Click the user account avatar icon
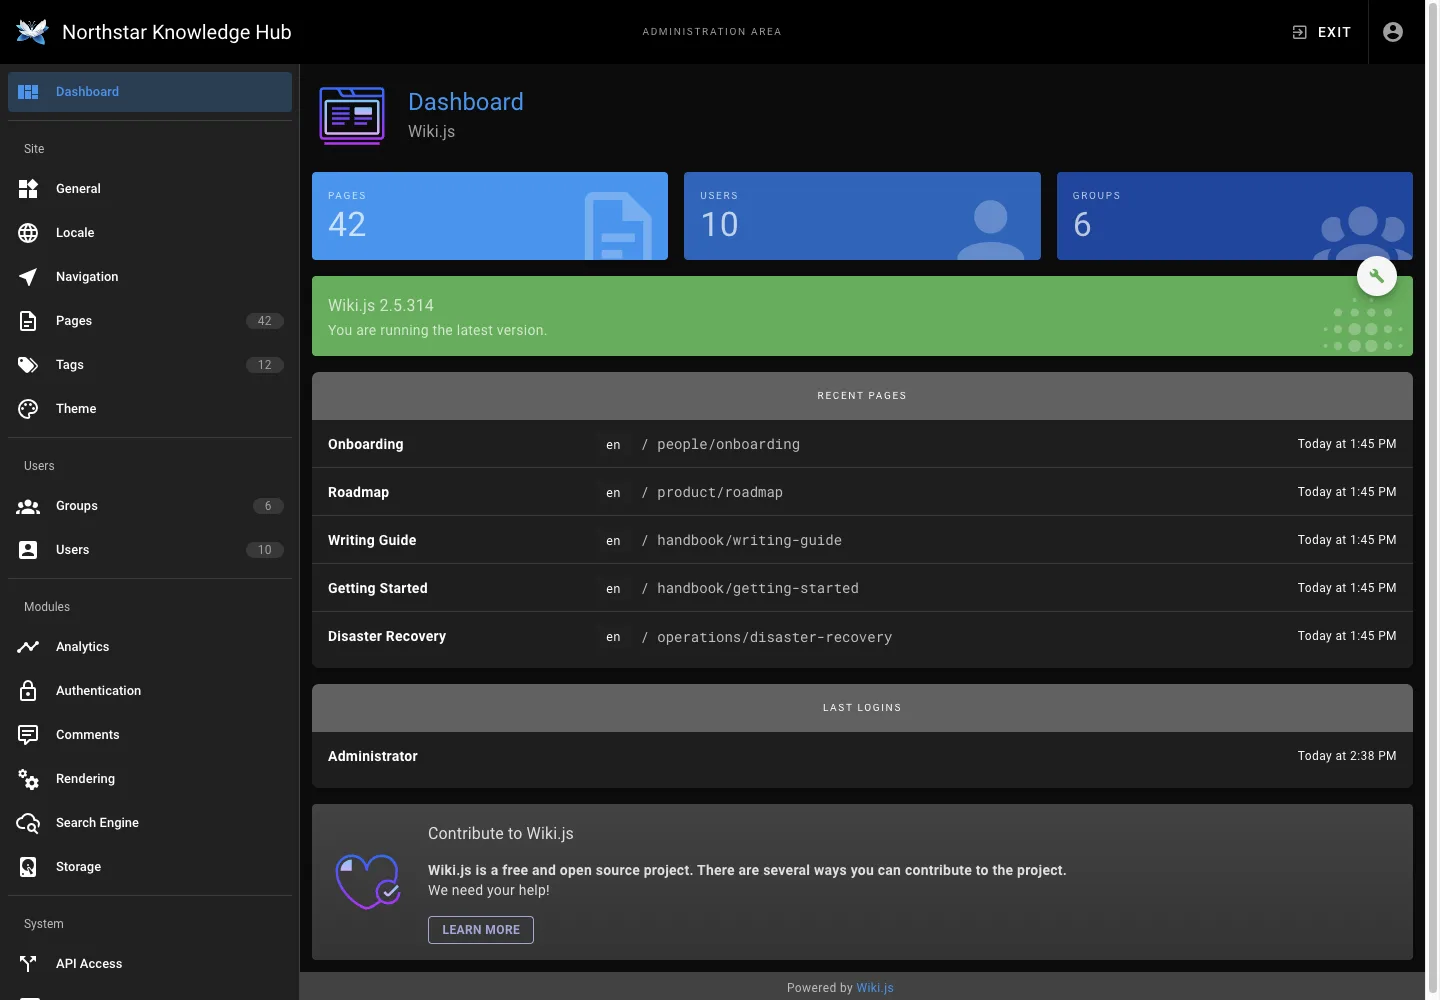 tap(1393, 32)
